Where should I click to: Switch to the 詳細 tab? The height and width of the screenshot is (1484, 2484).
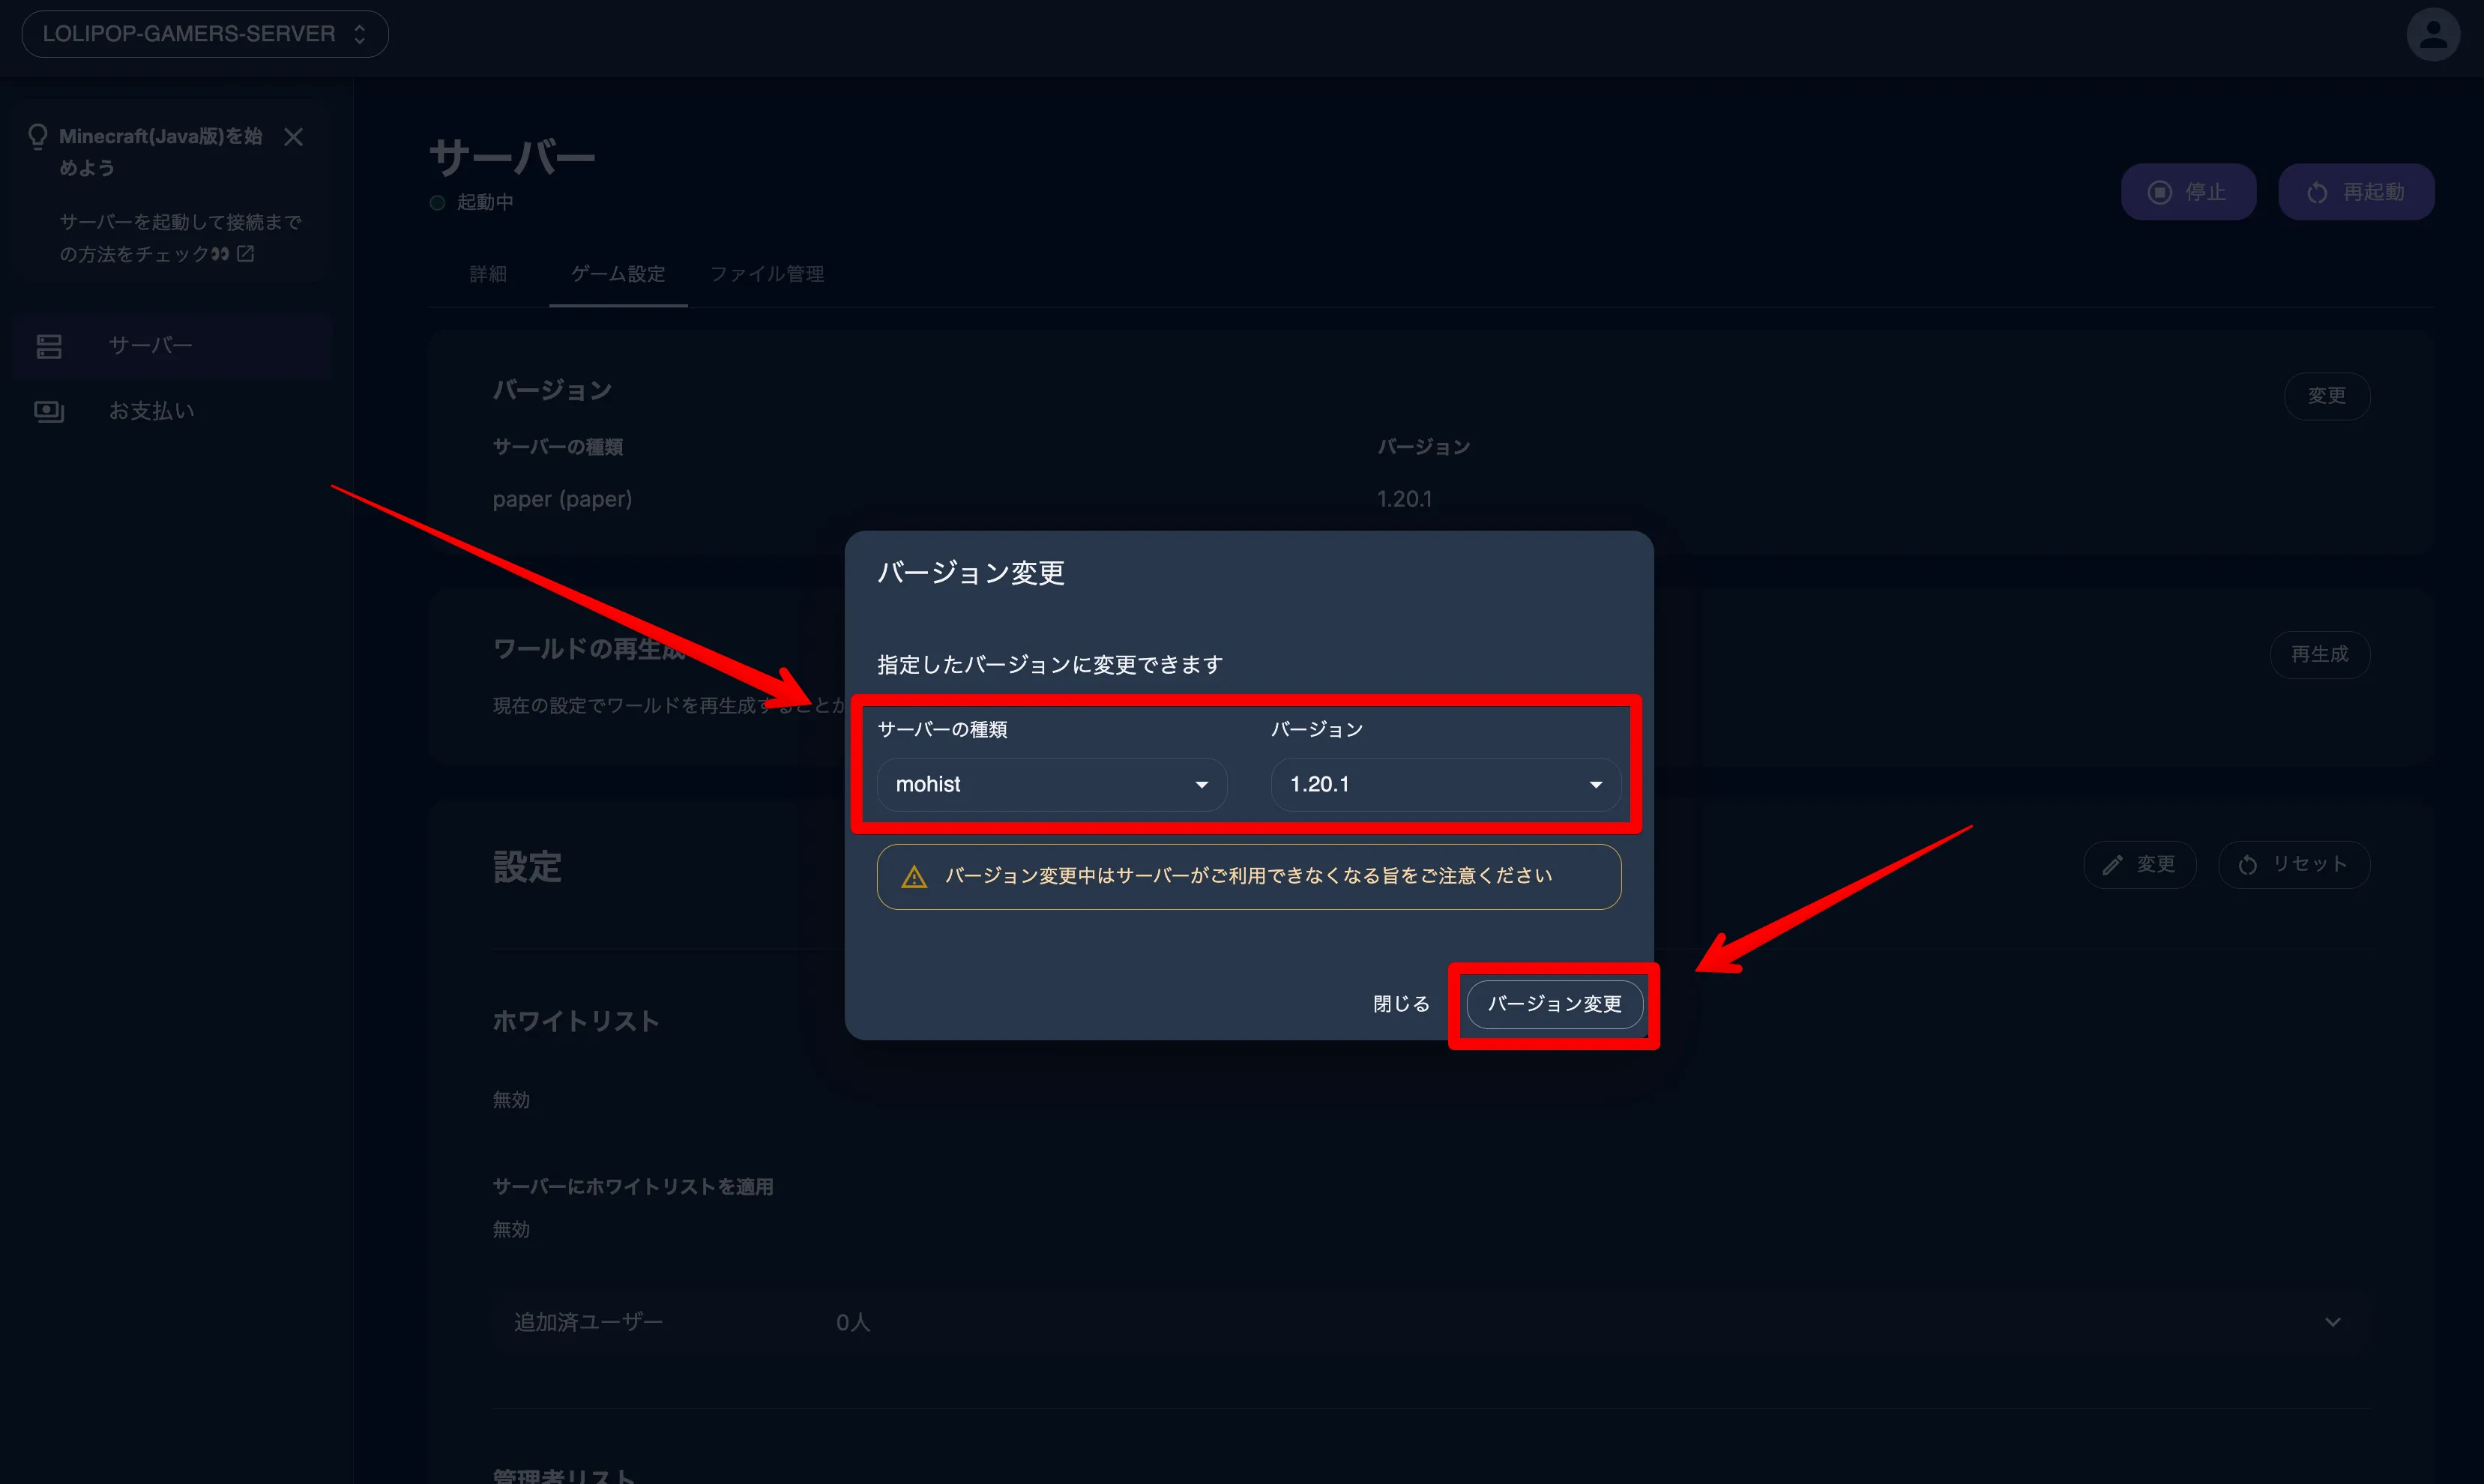[x=488, y=274]
